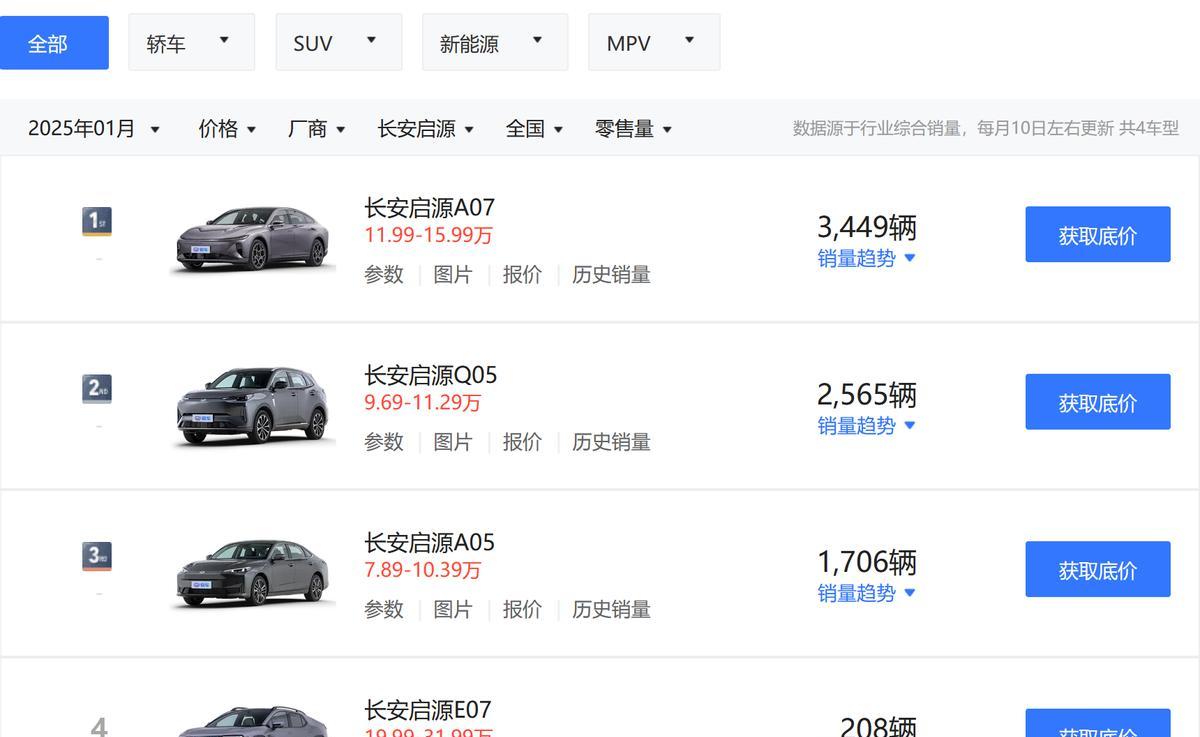Open 报价 link for 长安启源A05

click(522, 609)
